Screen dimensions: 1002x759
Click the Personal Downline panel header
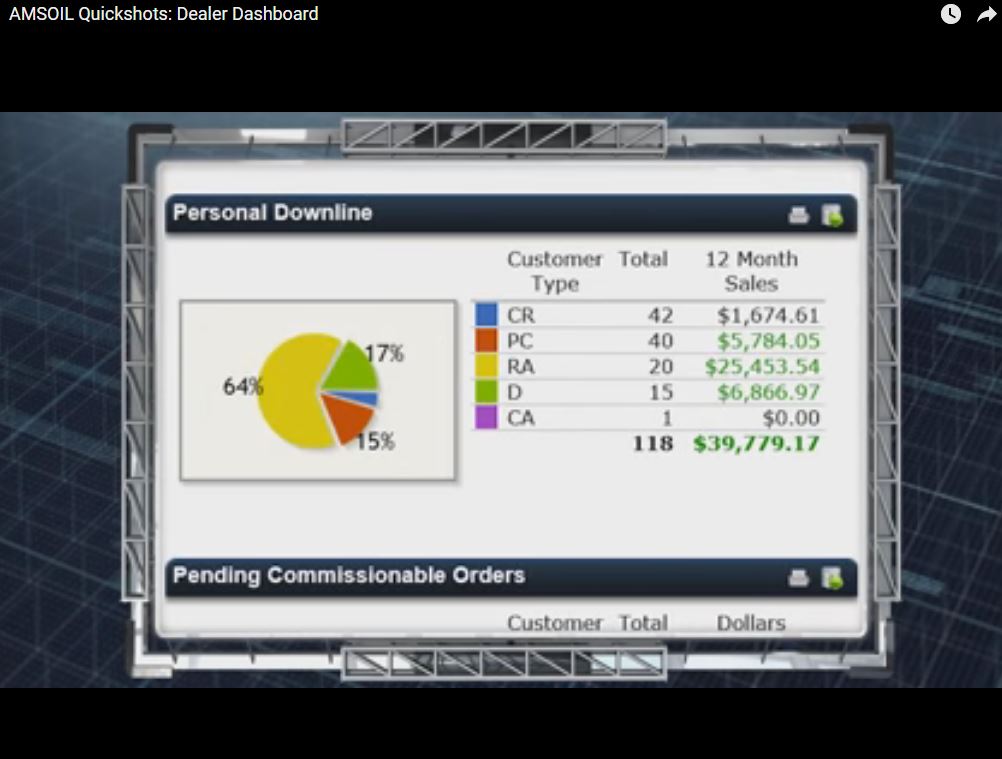(511, 213)
